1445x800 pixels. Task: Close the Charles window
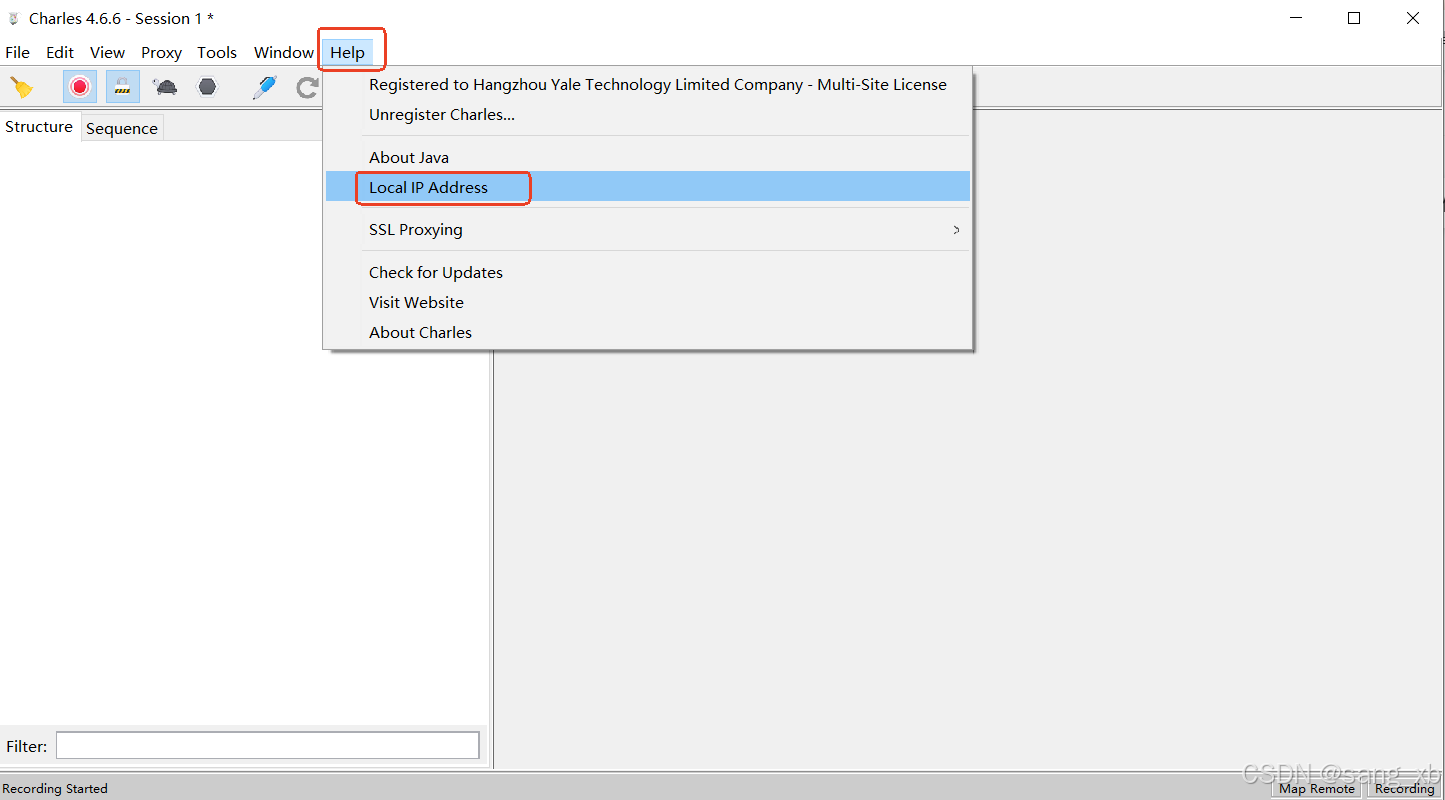1413,18
